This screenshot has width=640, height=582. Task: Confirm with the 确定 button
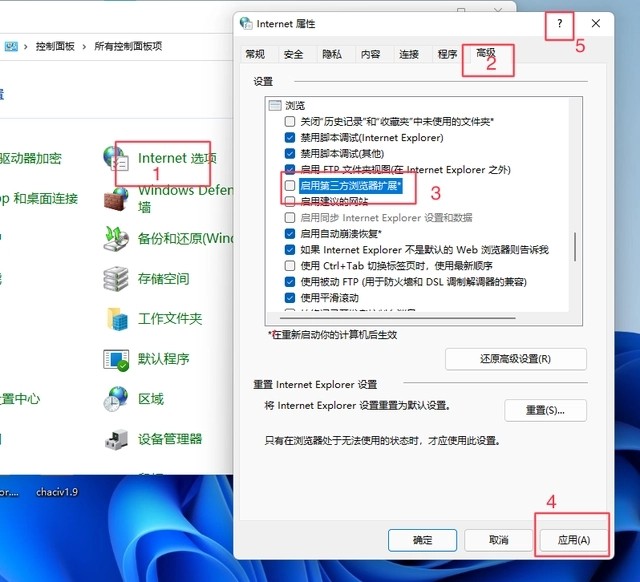(422, 540)
